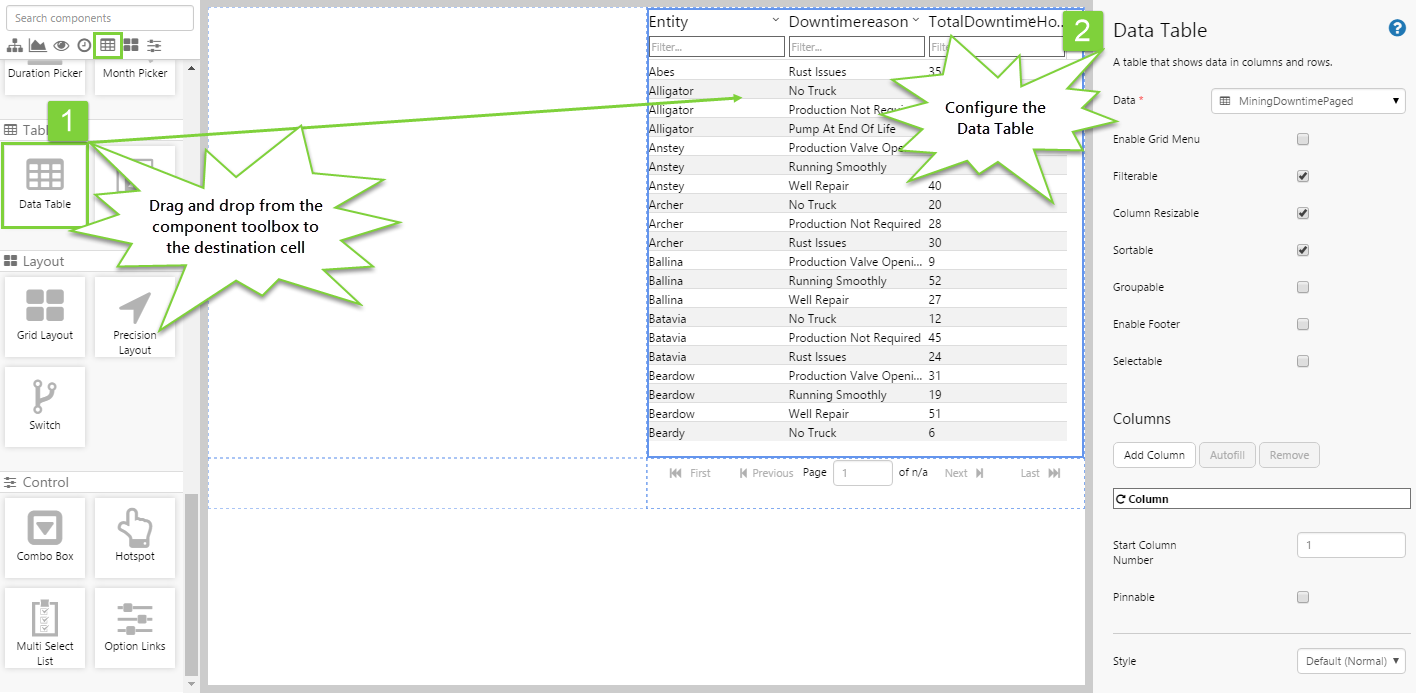Expand the Style Default (Normal) dropdown

[1350, 661]
